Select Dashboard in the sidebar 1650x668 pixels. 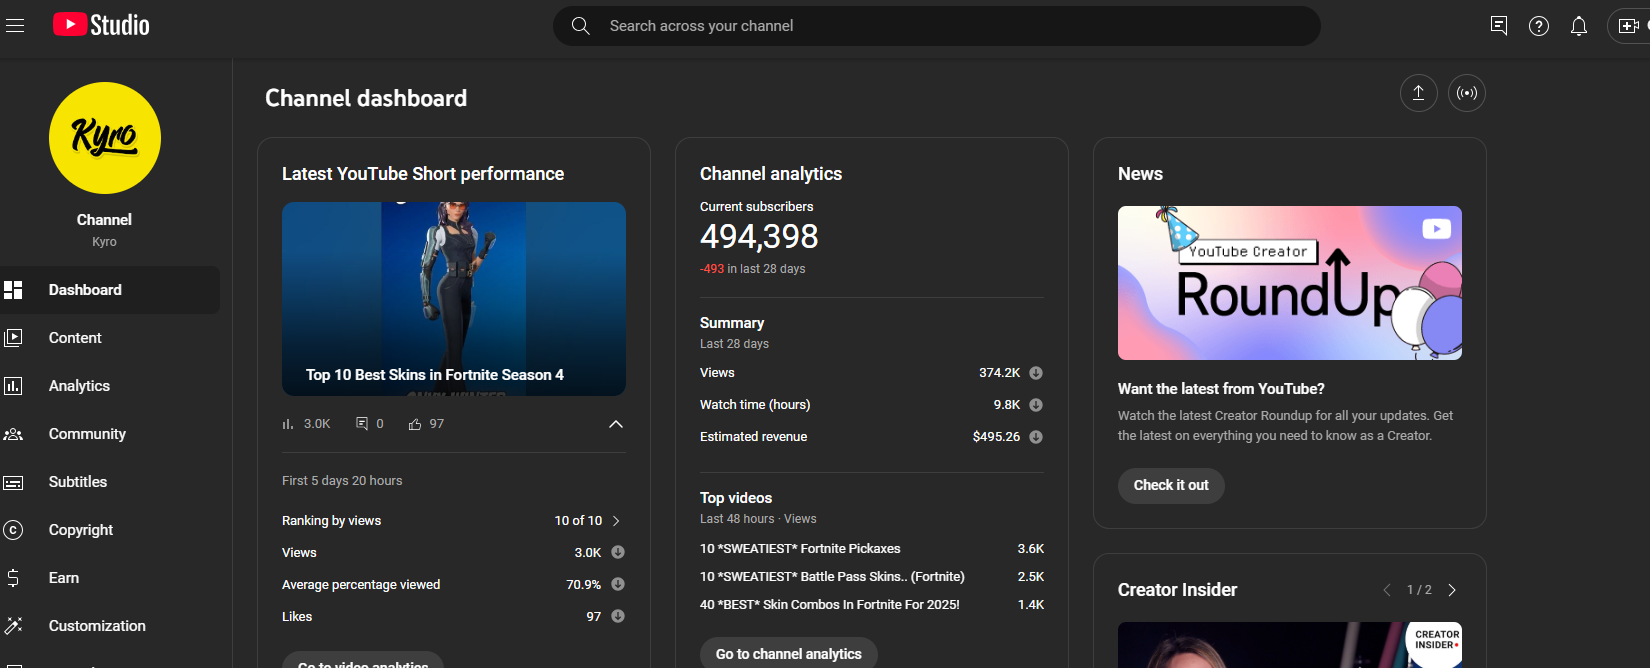click(110, 290)
